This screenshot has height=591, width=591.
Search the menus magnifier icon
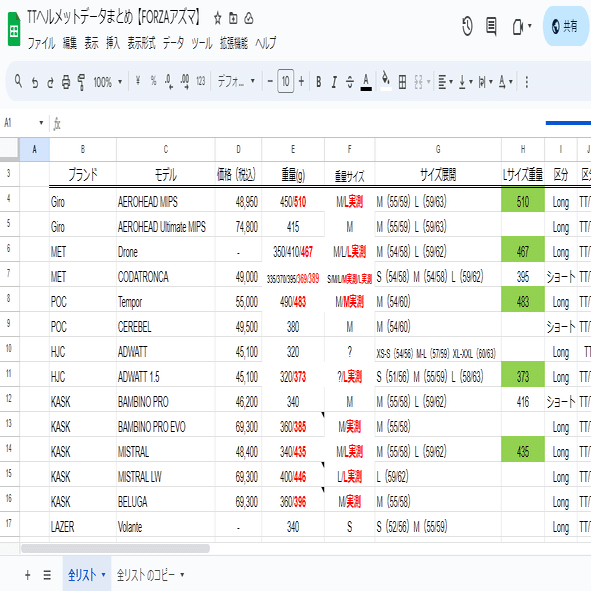pos(18,81)
